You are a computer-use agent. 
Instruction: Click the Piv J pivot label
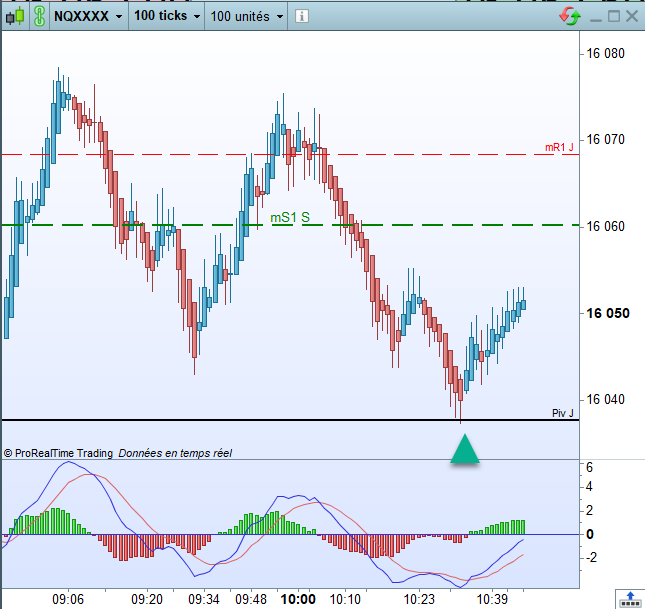pos(562,413)
